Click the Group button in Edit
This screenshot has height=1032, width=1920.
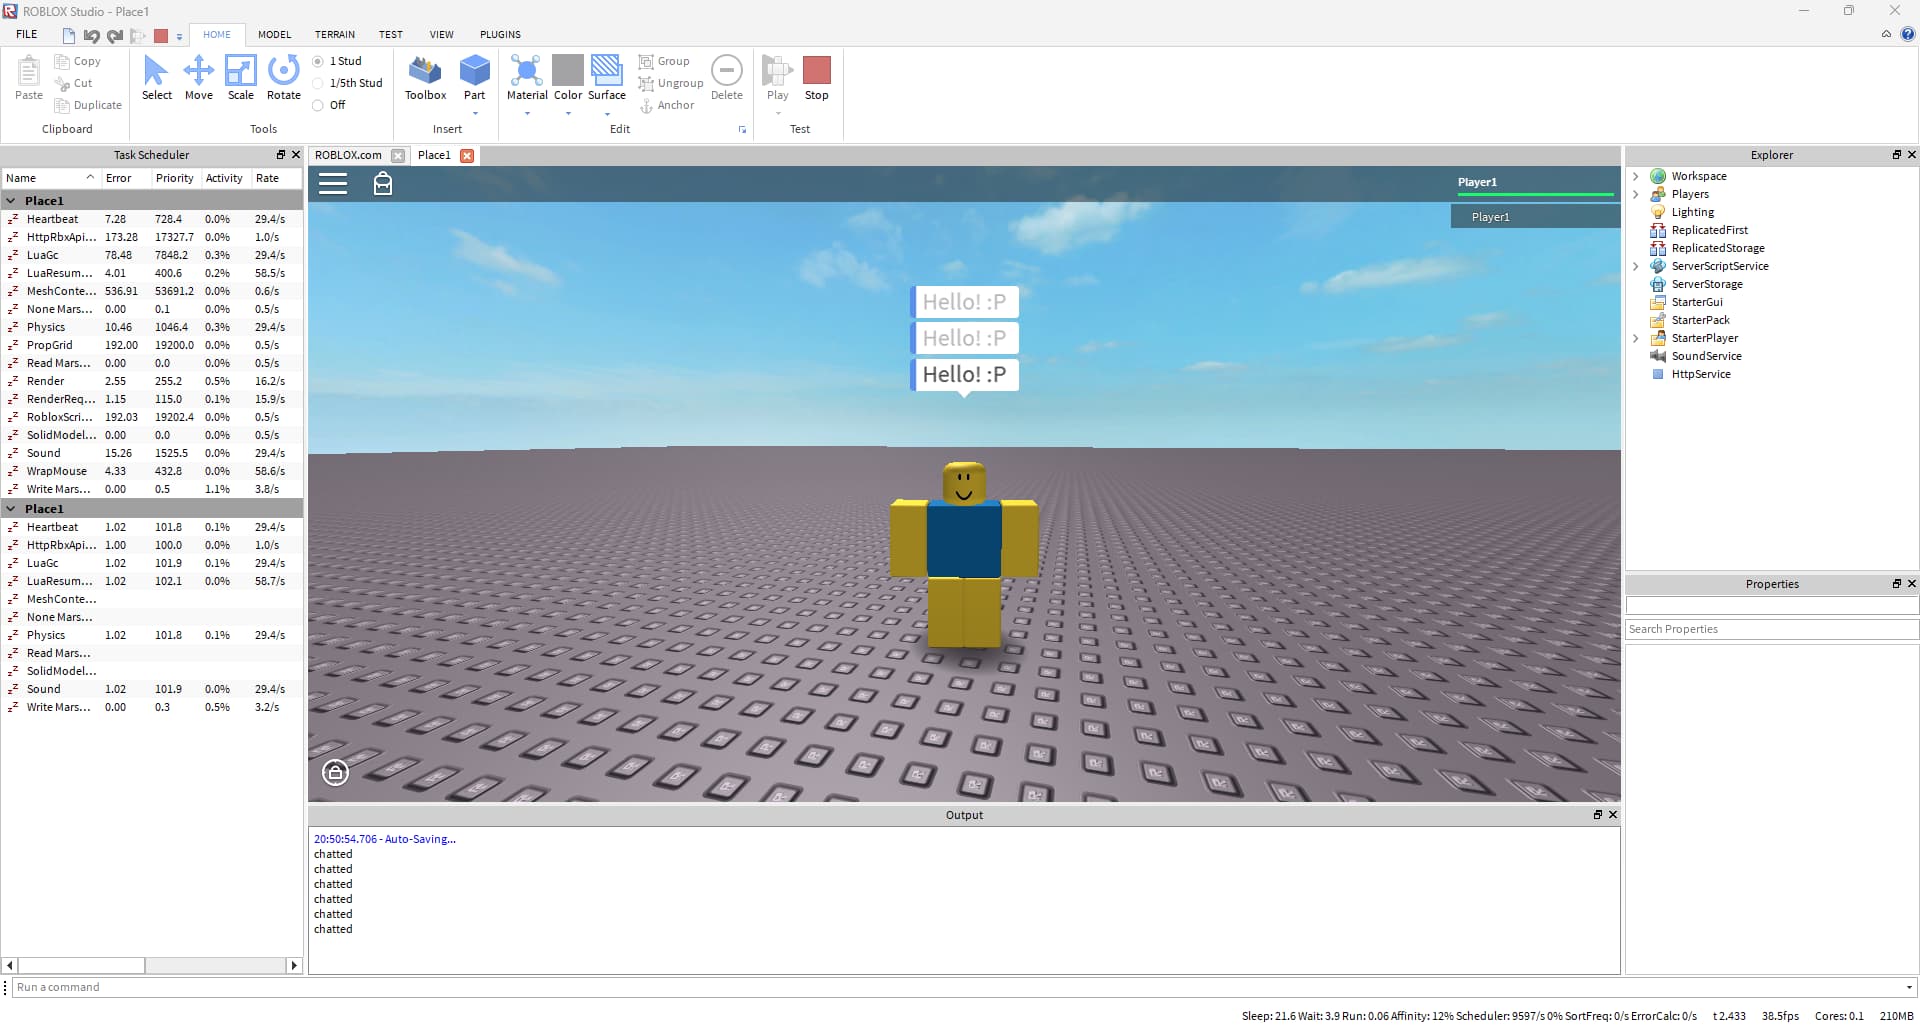pyautogui.click(x=665, y=61)
